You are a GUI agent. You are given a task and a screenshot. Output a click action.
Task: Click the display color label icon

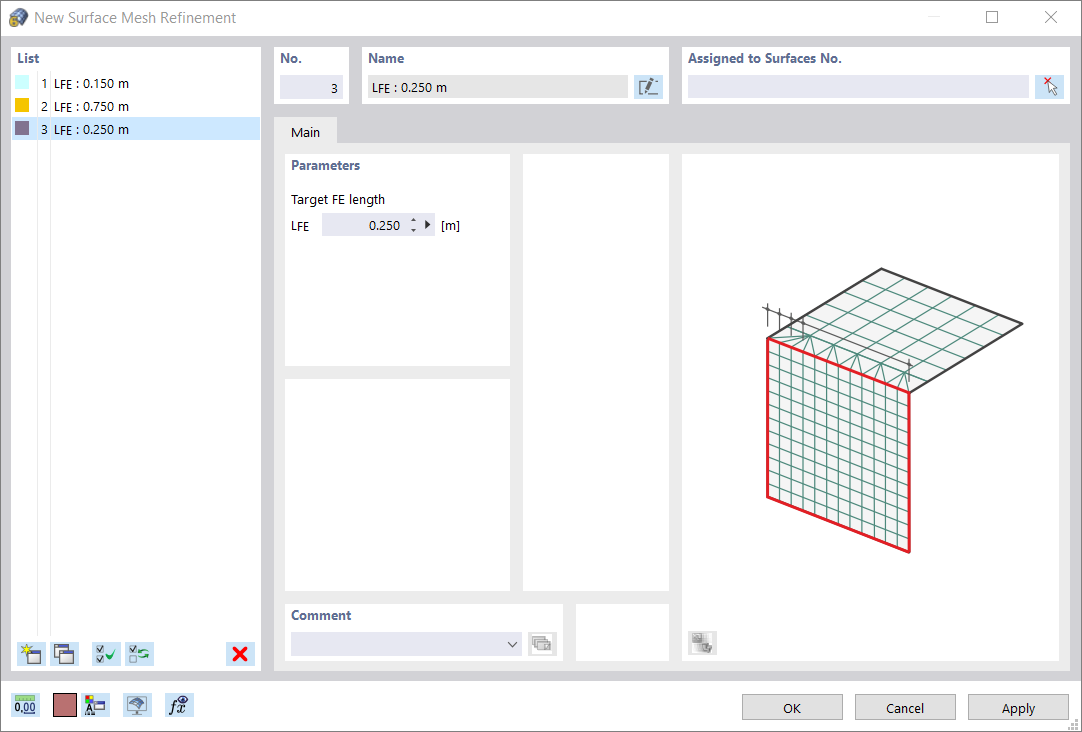pos(95,705)
